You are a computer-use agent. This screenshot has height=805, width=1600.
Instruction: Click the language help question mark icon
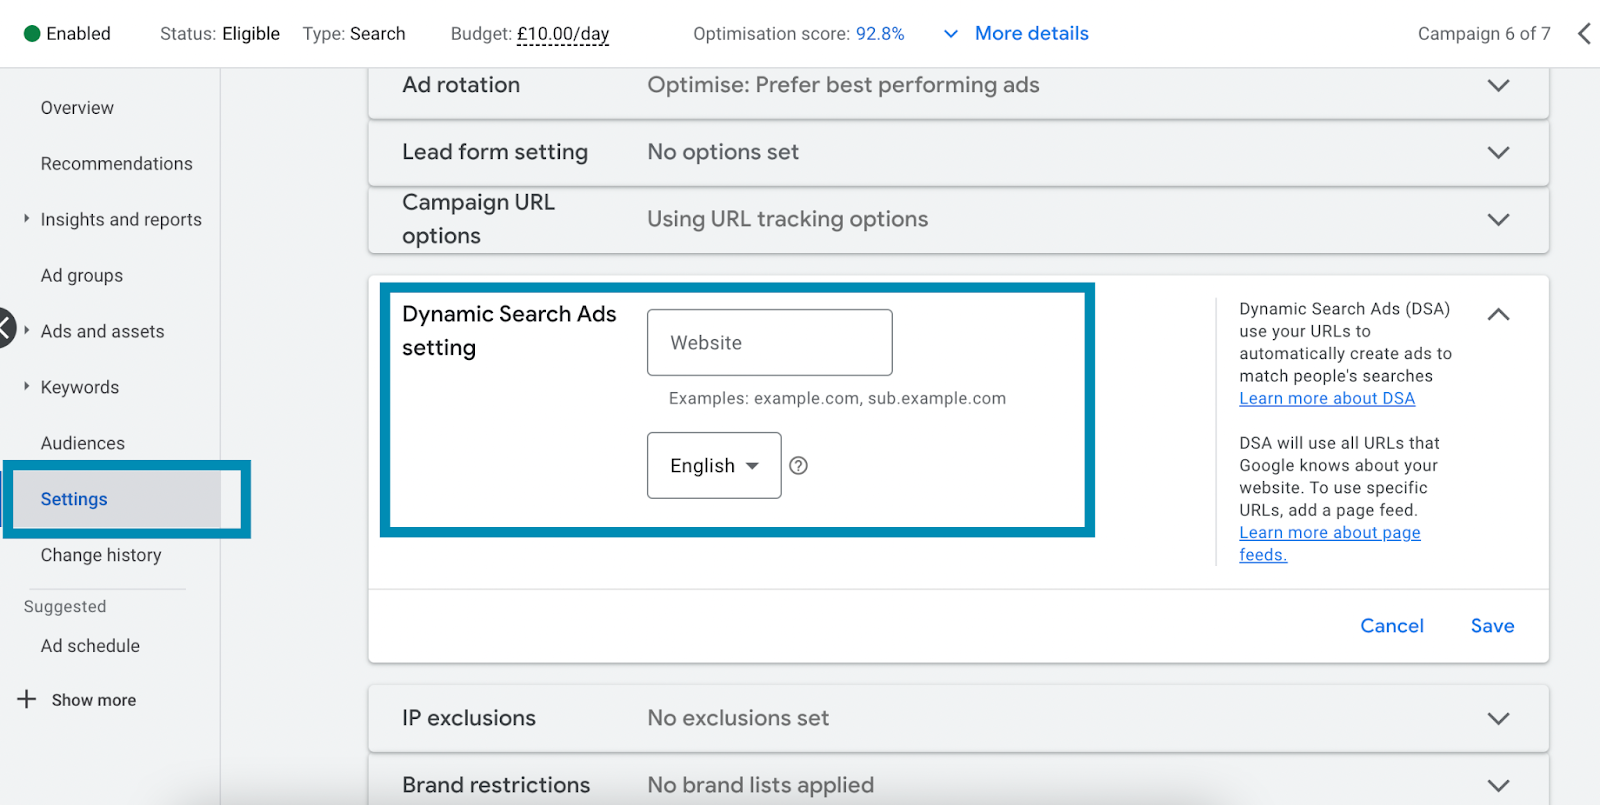[x=798, y=465]
